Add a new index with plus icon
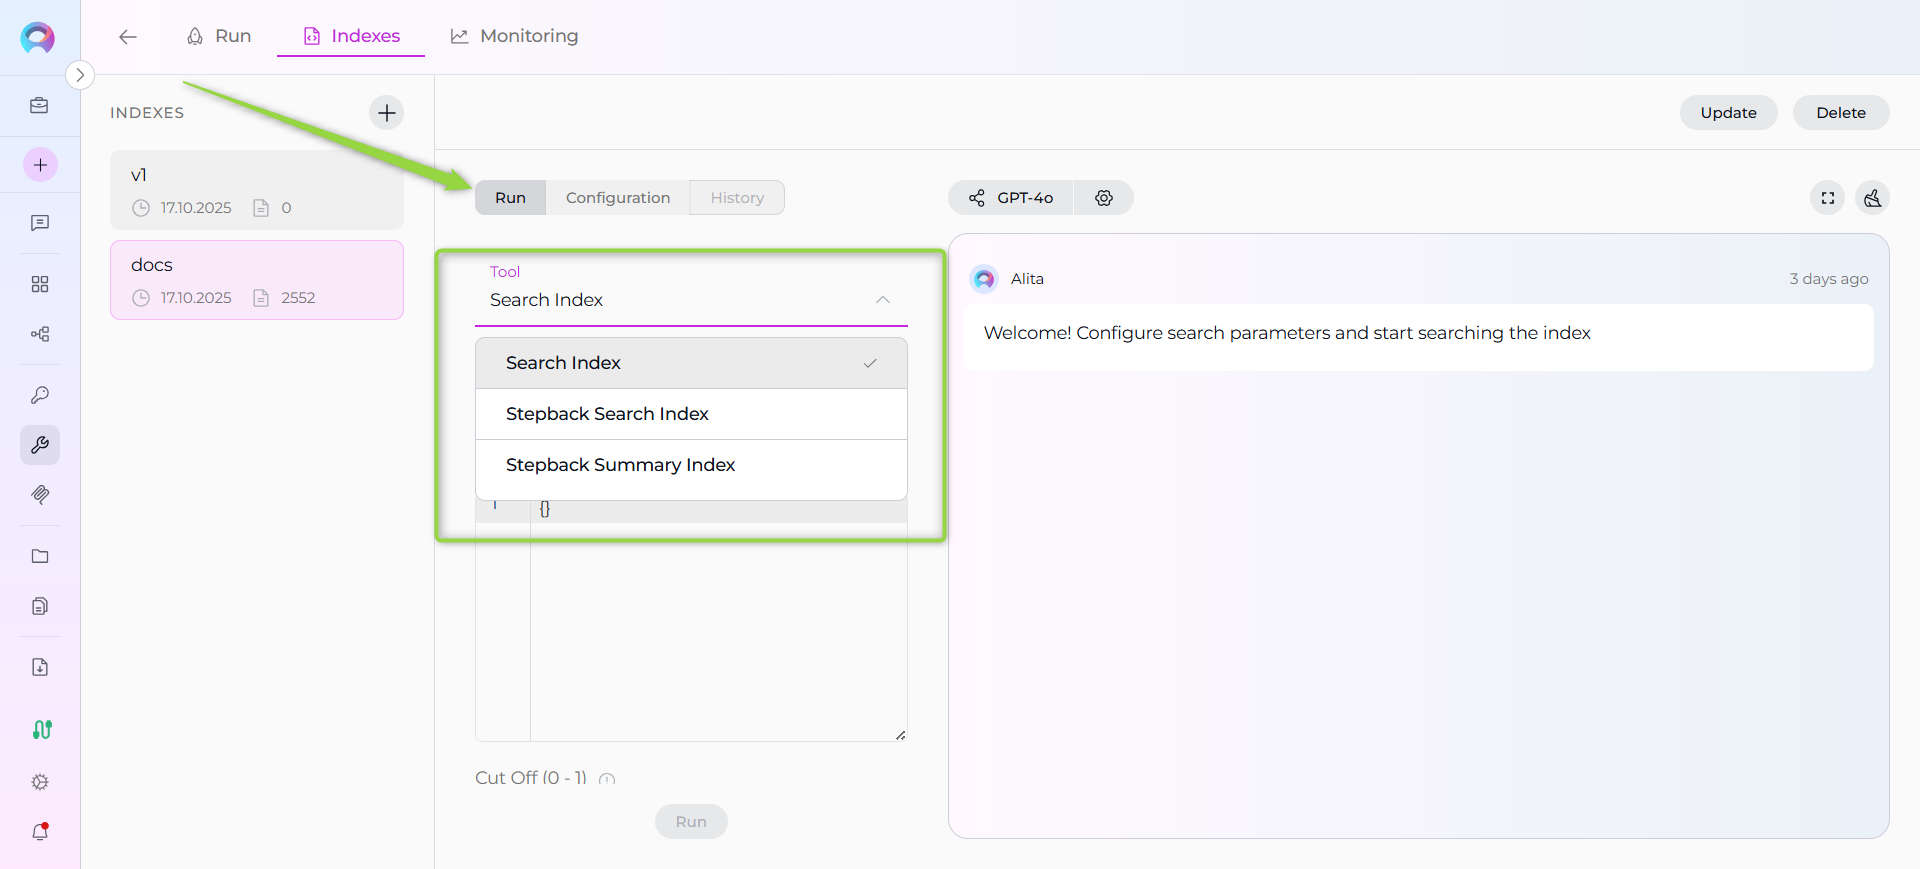 386,113
